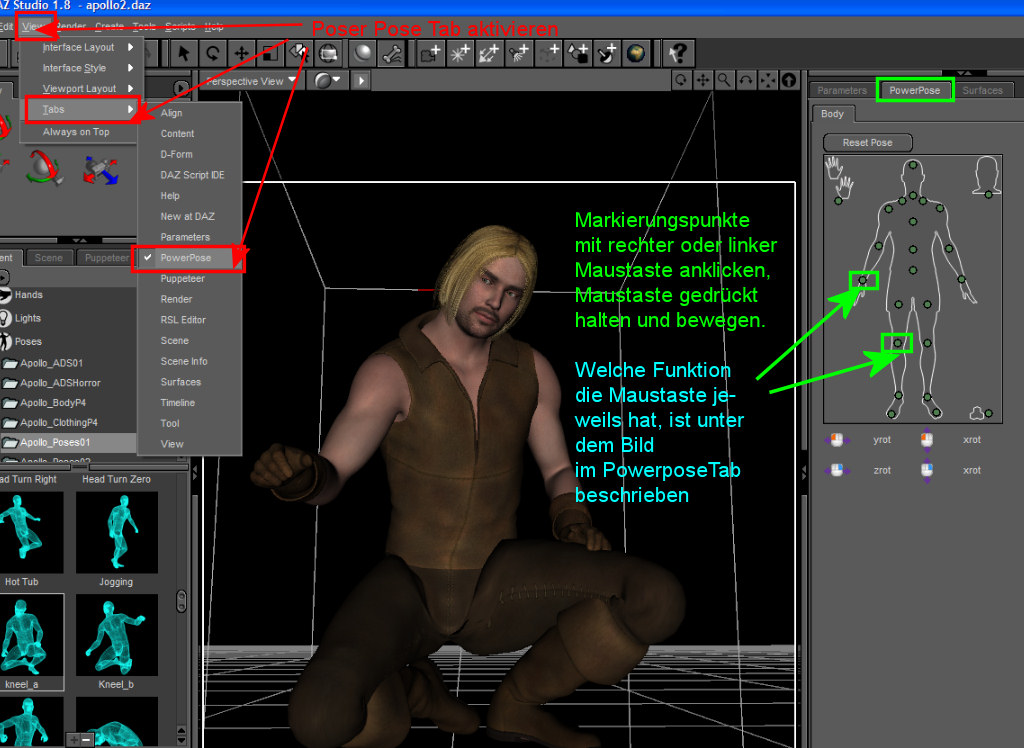This screenshot has width=1024, height=748.
Task: Apply the kneel_a pose thumbnail
Action: [x=31, y=642]
